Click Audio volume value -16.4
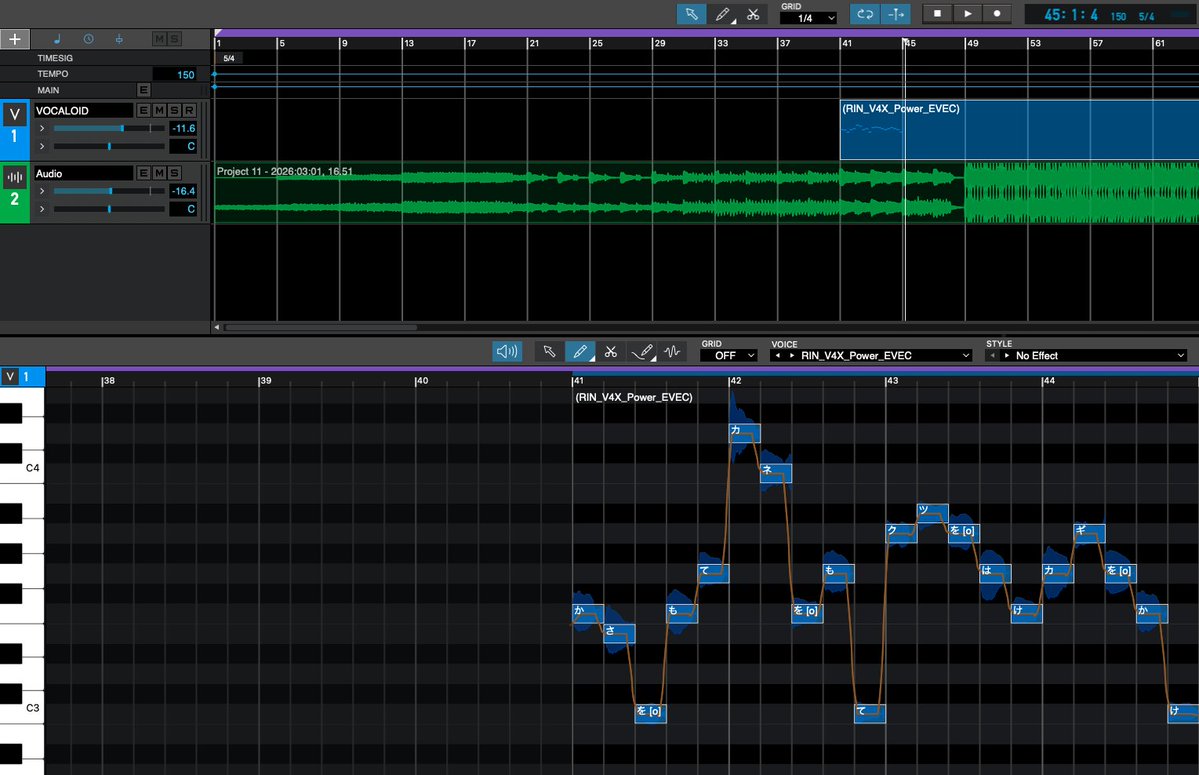Image resolution: width=1199 pixels, height=775 pixels. point(183,191)
